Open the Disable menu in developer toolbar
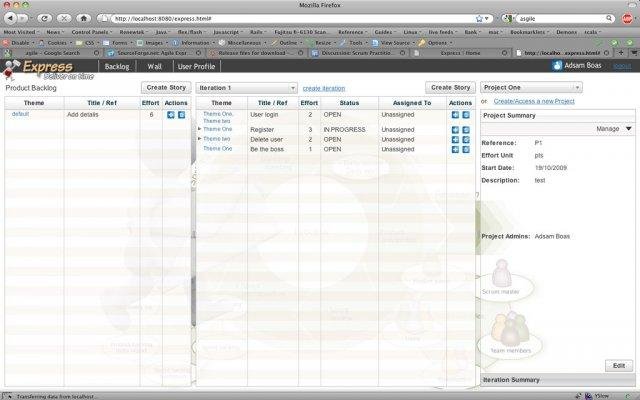This screenshot has height=400, width=640. [18, 42]
